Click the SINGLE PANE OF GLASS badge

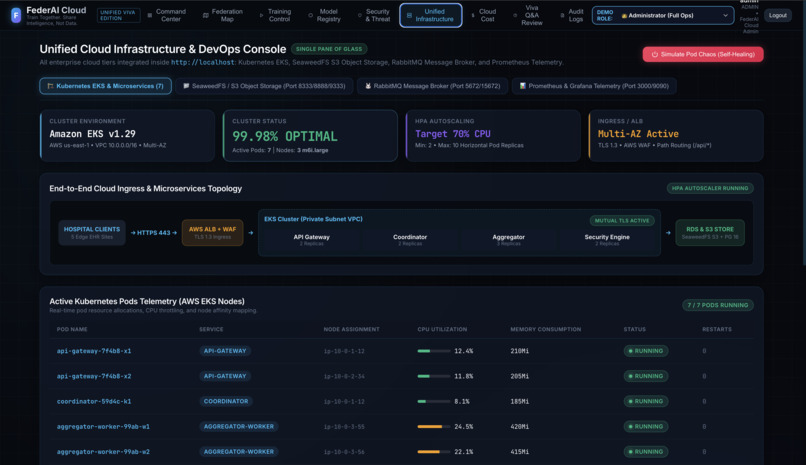point(329,49)
